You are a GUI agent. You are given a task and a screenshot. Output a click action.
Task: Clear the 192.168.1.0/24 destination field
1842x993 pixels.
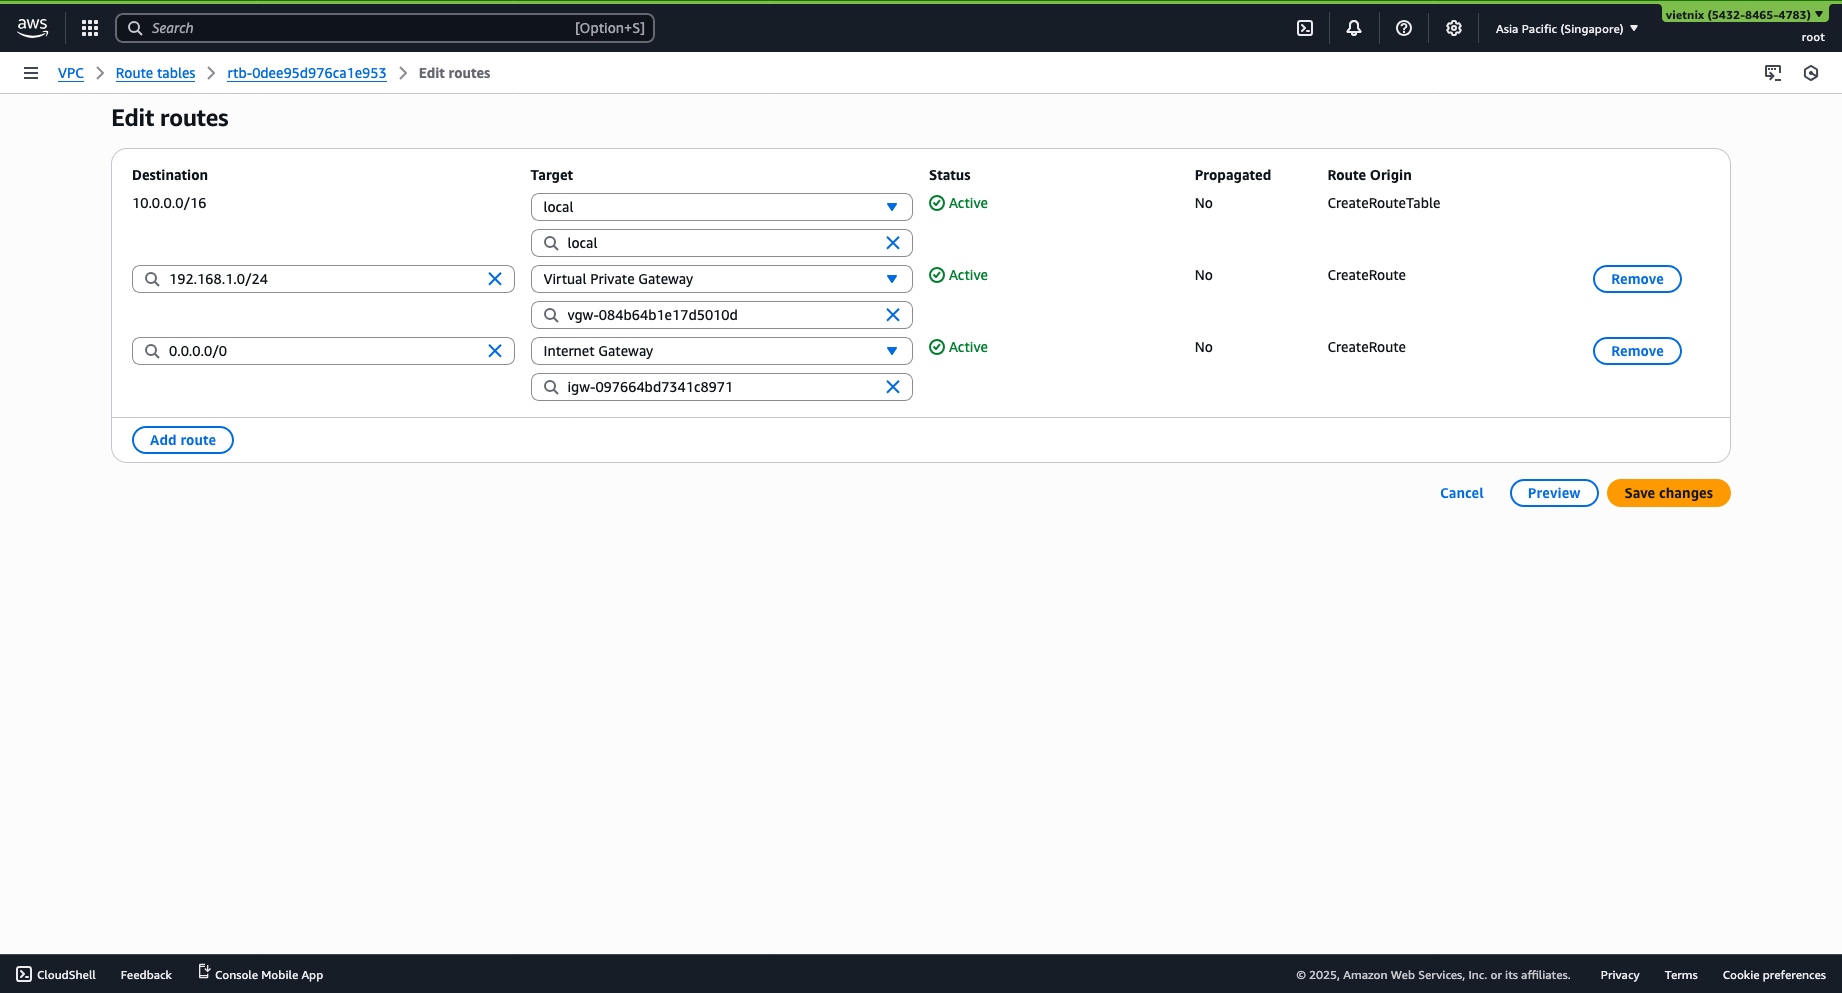[x=495, y=279]
